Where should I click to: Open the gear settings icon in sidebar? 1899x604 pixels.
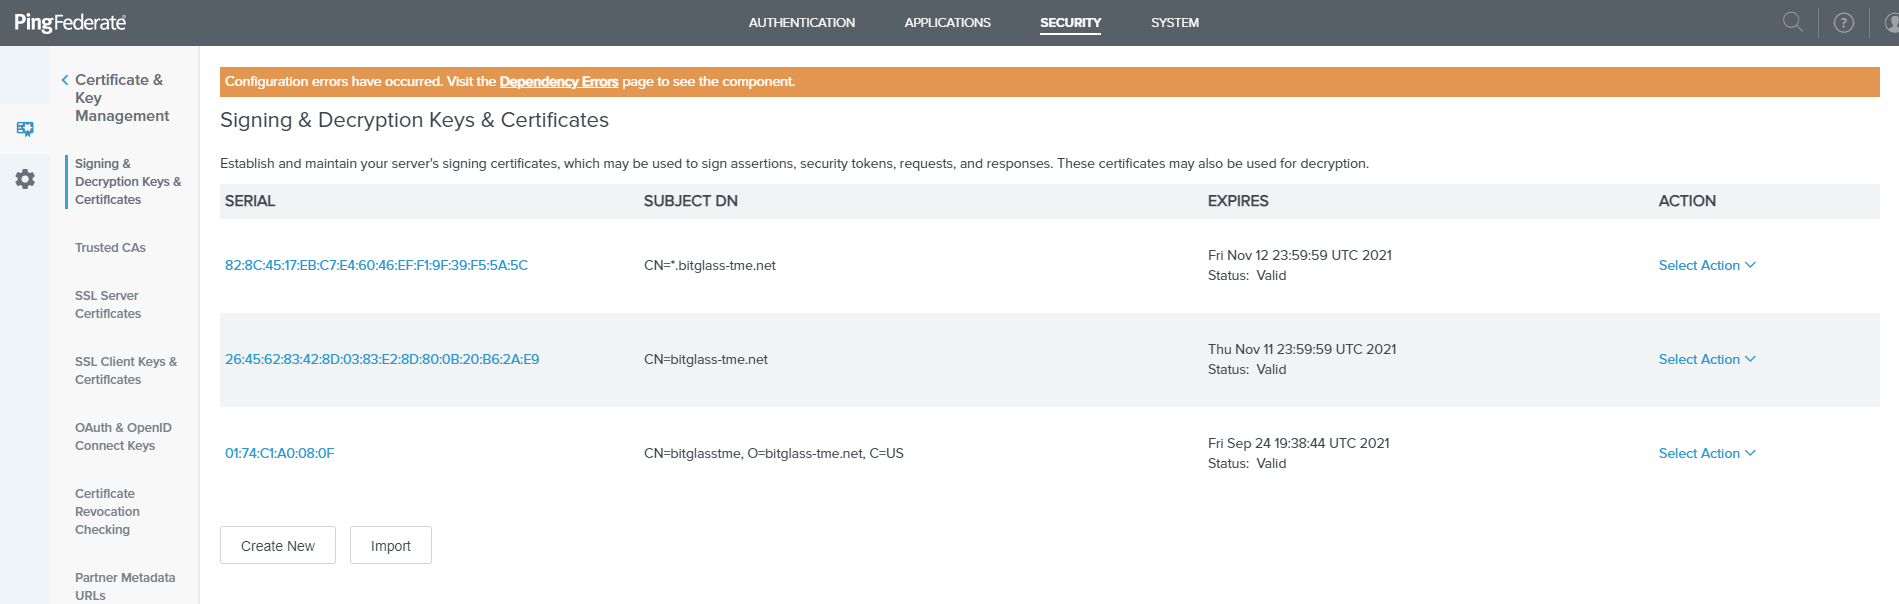point(25,179)
